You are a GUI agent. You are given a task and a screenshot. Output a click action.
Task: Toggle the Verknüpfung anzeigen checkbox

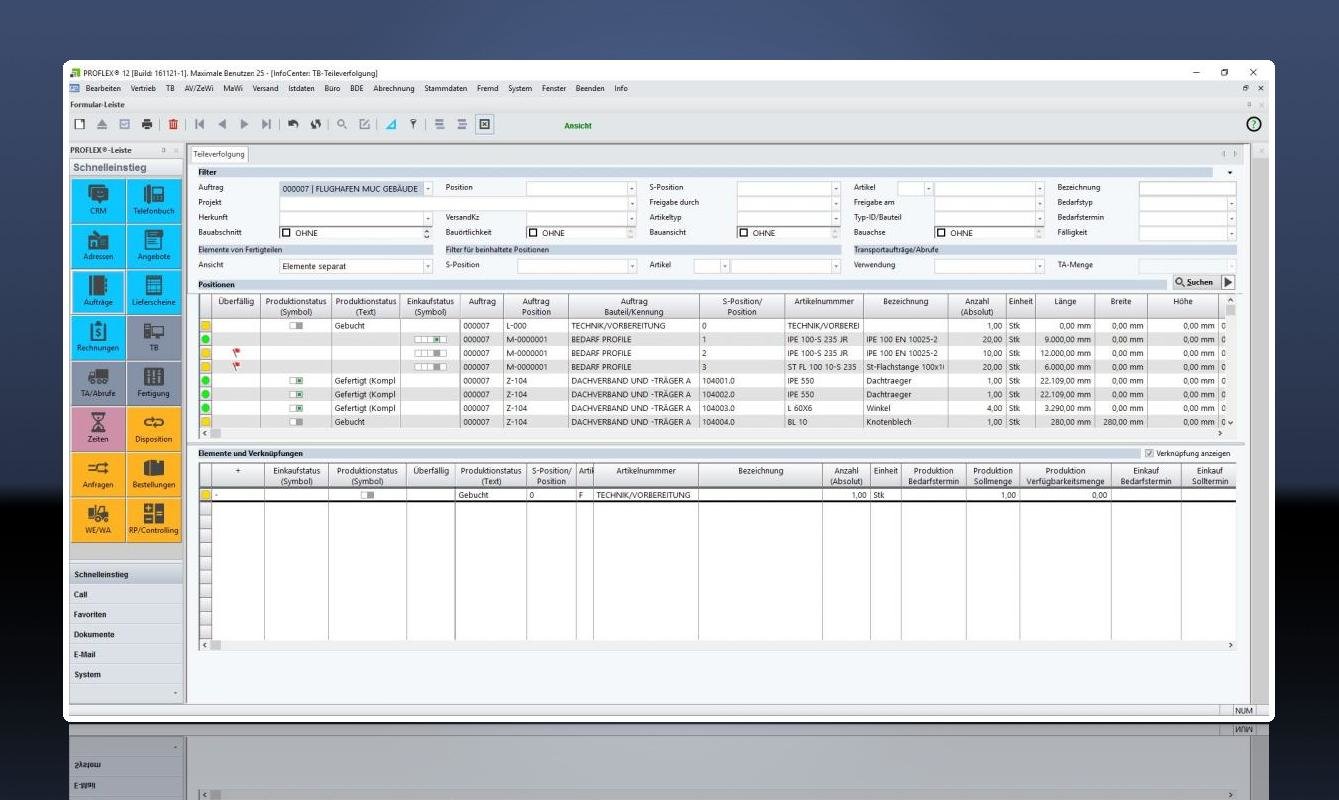point(1149,453)
